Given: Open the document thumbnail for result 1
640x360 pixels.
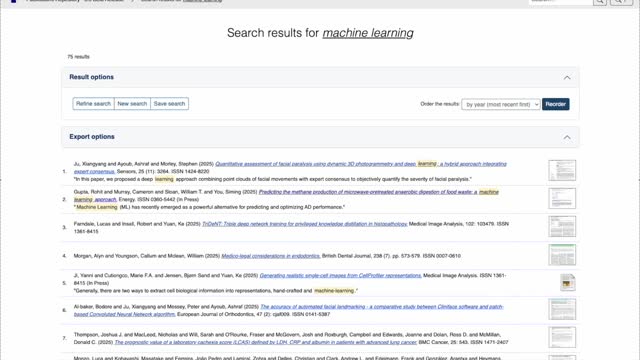Looking at the screenshot, I should click(562, 170).
